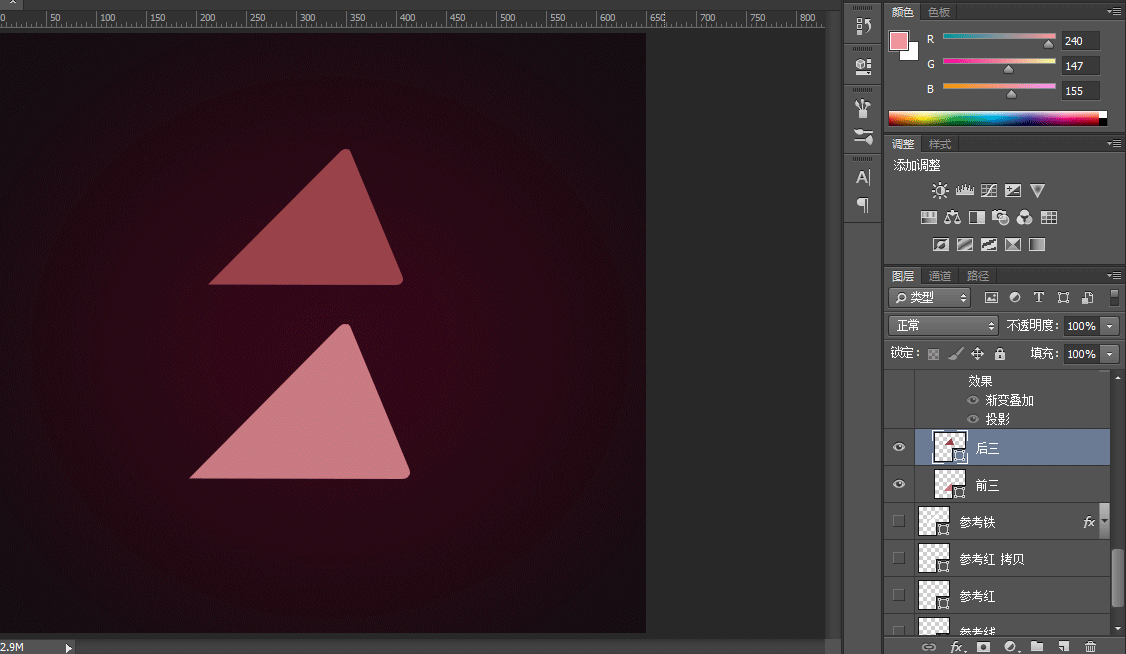Select the 调整 tab

tap(903, 144)
